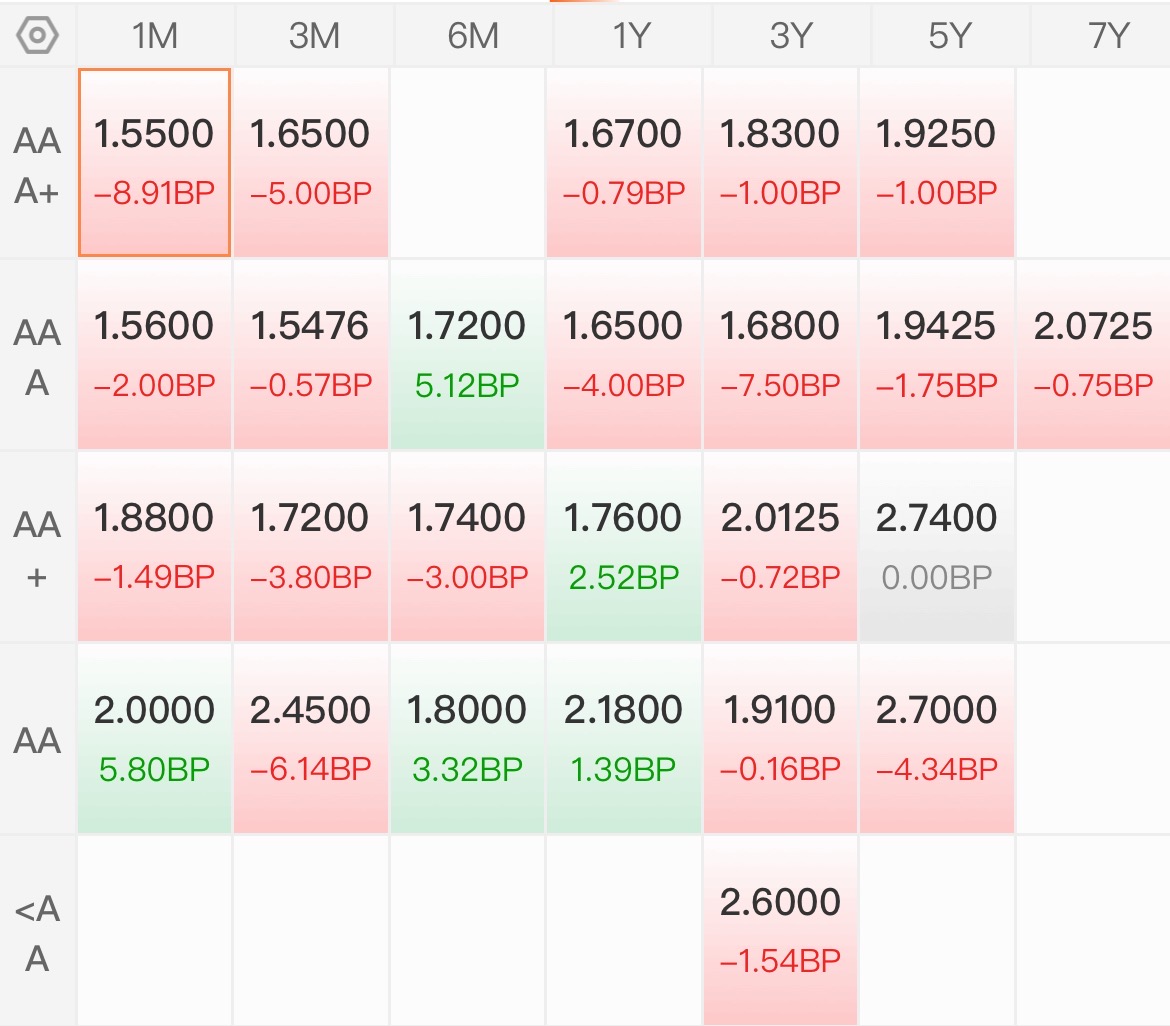Open the <AA 3Y cell 2.6000
The width and height of the screenshot is (1170, 1026).
click(x=780, y=930)
